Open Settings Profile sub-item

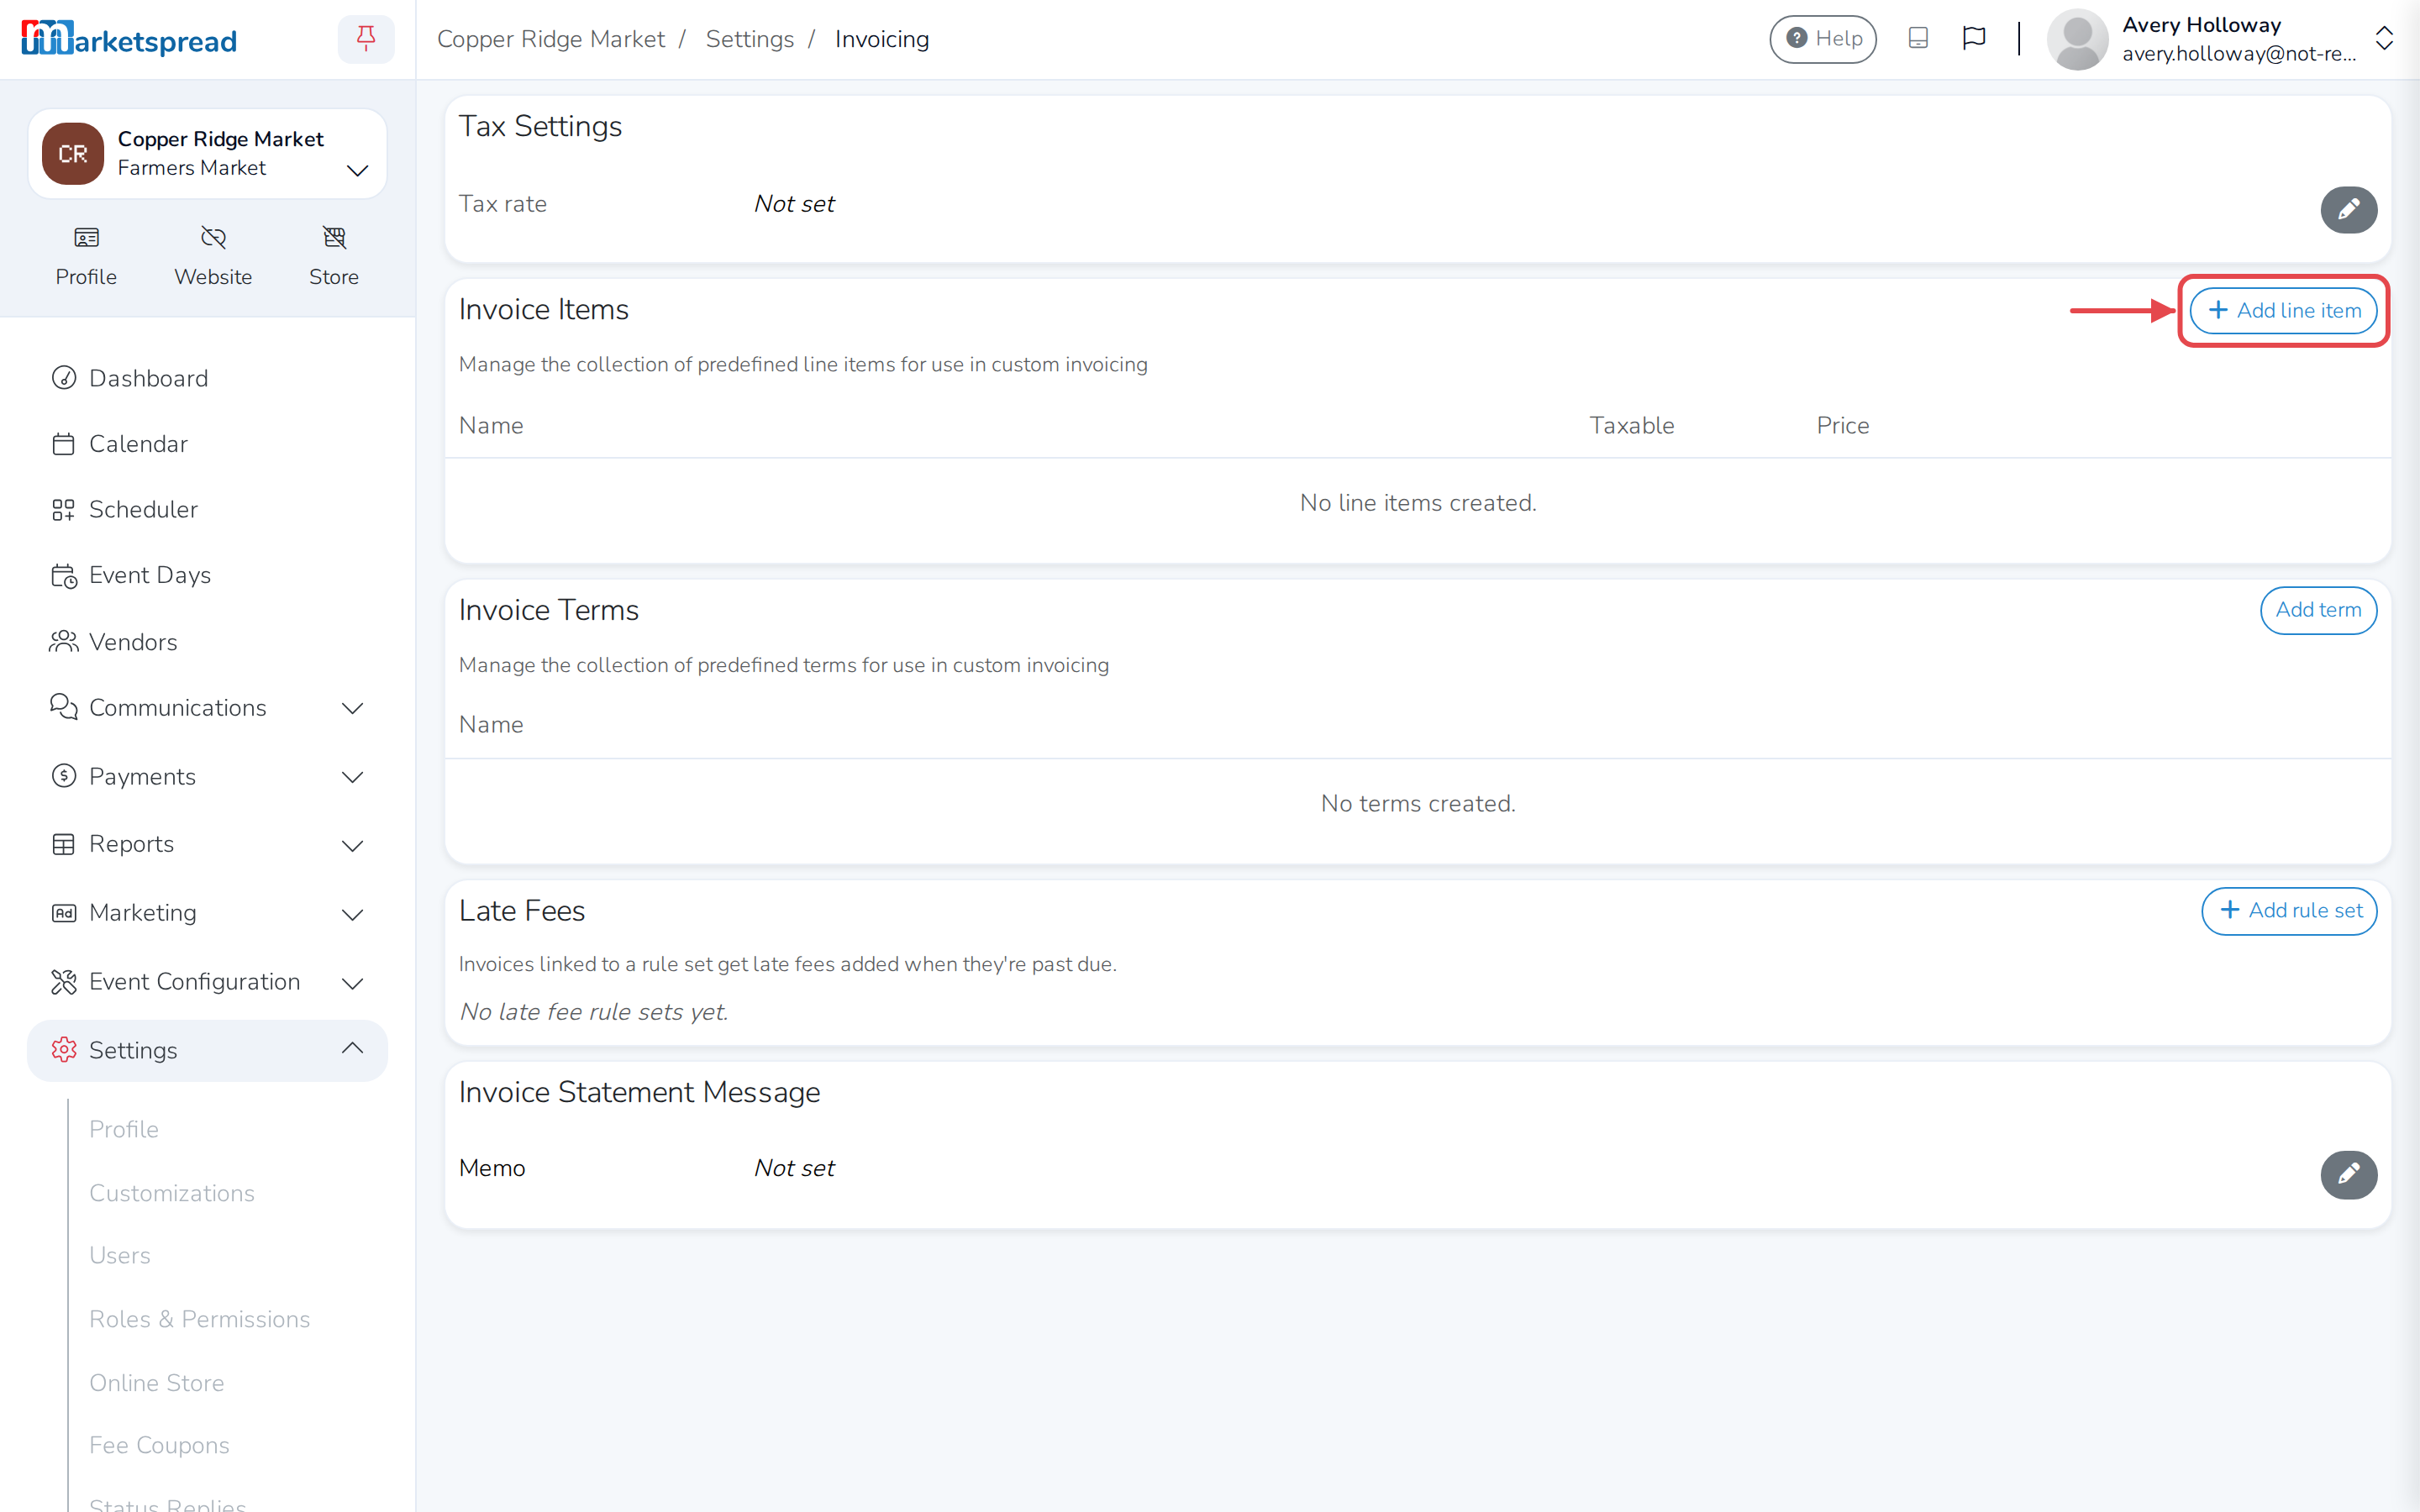pos(124,1129)
